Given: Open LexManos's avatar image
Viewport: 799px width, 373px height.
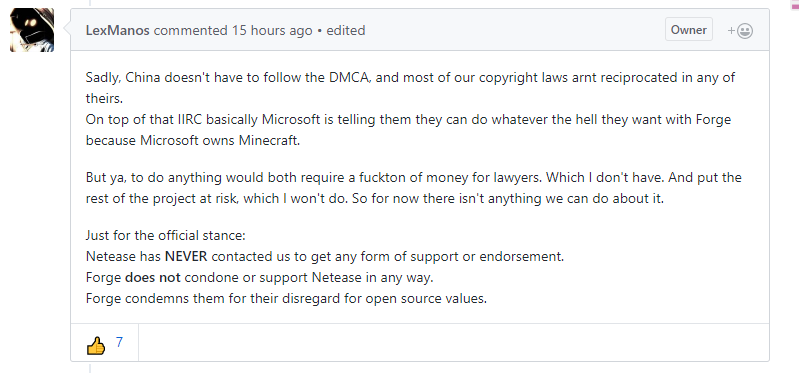Looking at the screenshot, I should tap(32, 30).
